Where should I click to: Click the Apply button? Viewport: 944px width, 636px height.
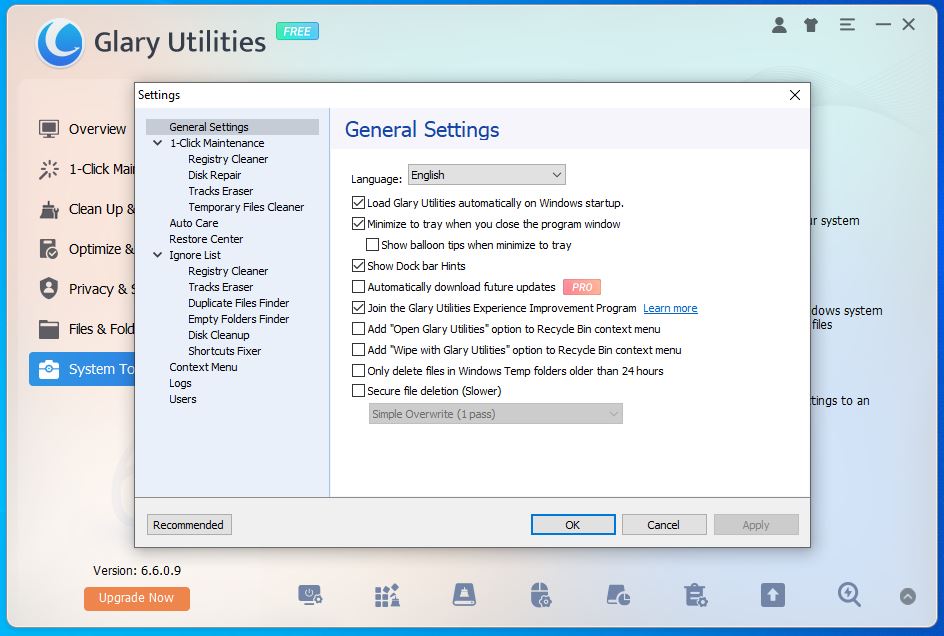pyautogui.click(x=756, y=525)
